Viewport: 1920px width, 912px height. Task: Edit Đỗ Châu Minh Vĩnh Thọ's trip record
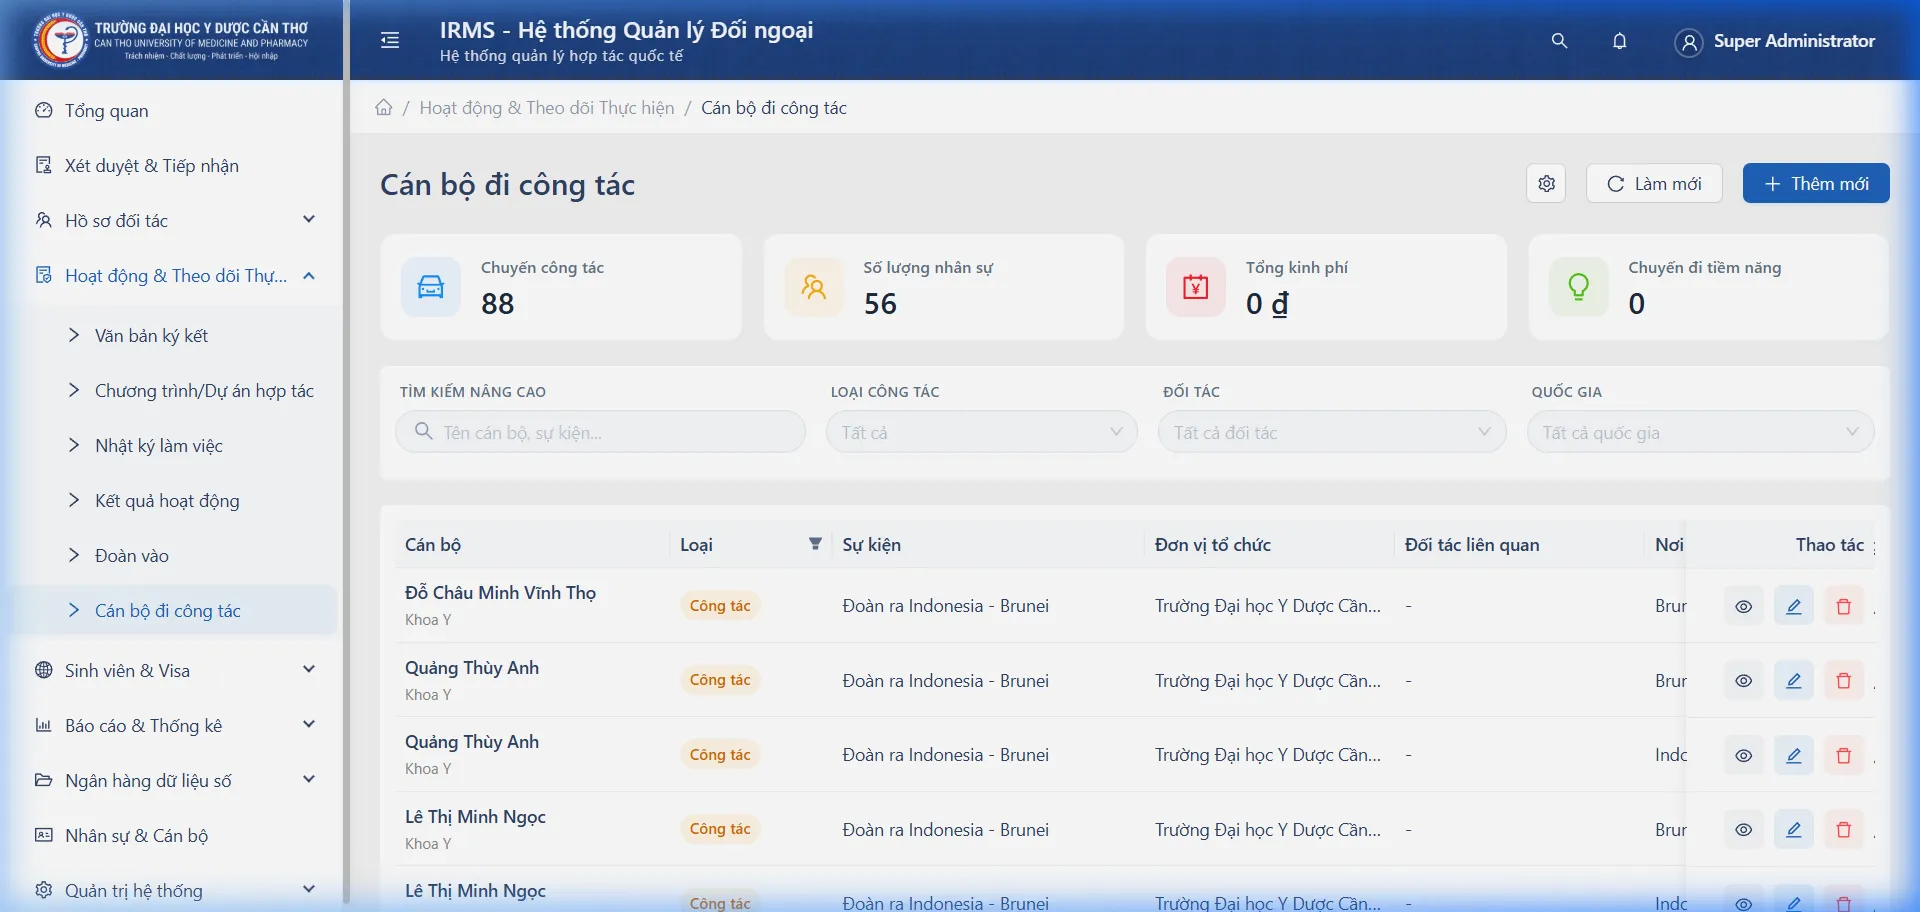click(x=1793, y=606)
